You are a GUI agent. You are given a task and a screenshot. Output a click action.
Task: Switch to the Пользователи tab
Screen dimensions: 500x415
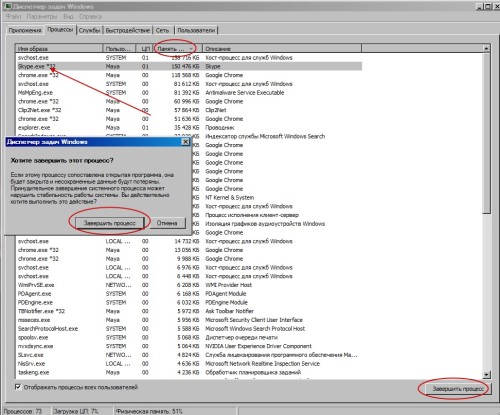(196, 30)
